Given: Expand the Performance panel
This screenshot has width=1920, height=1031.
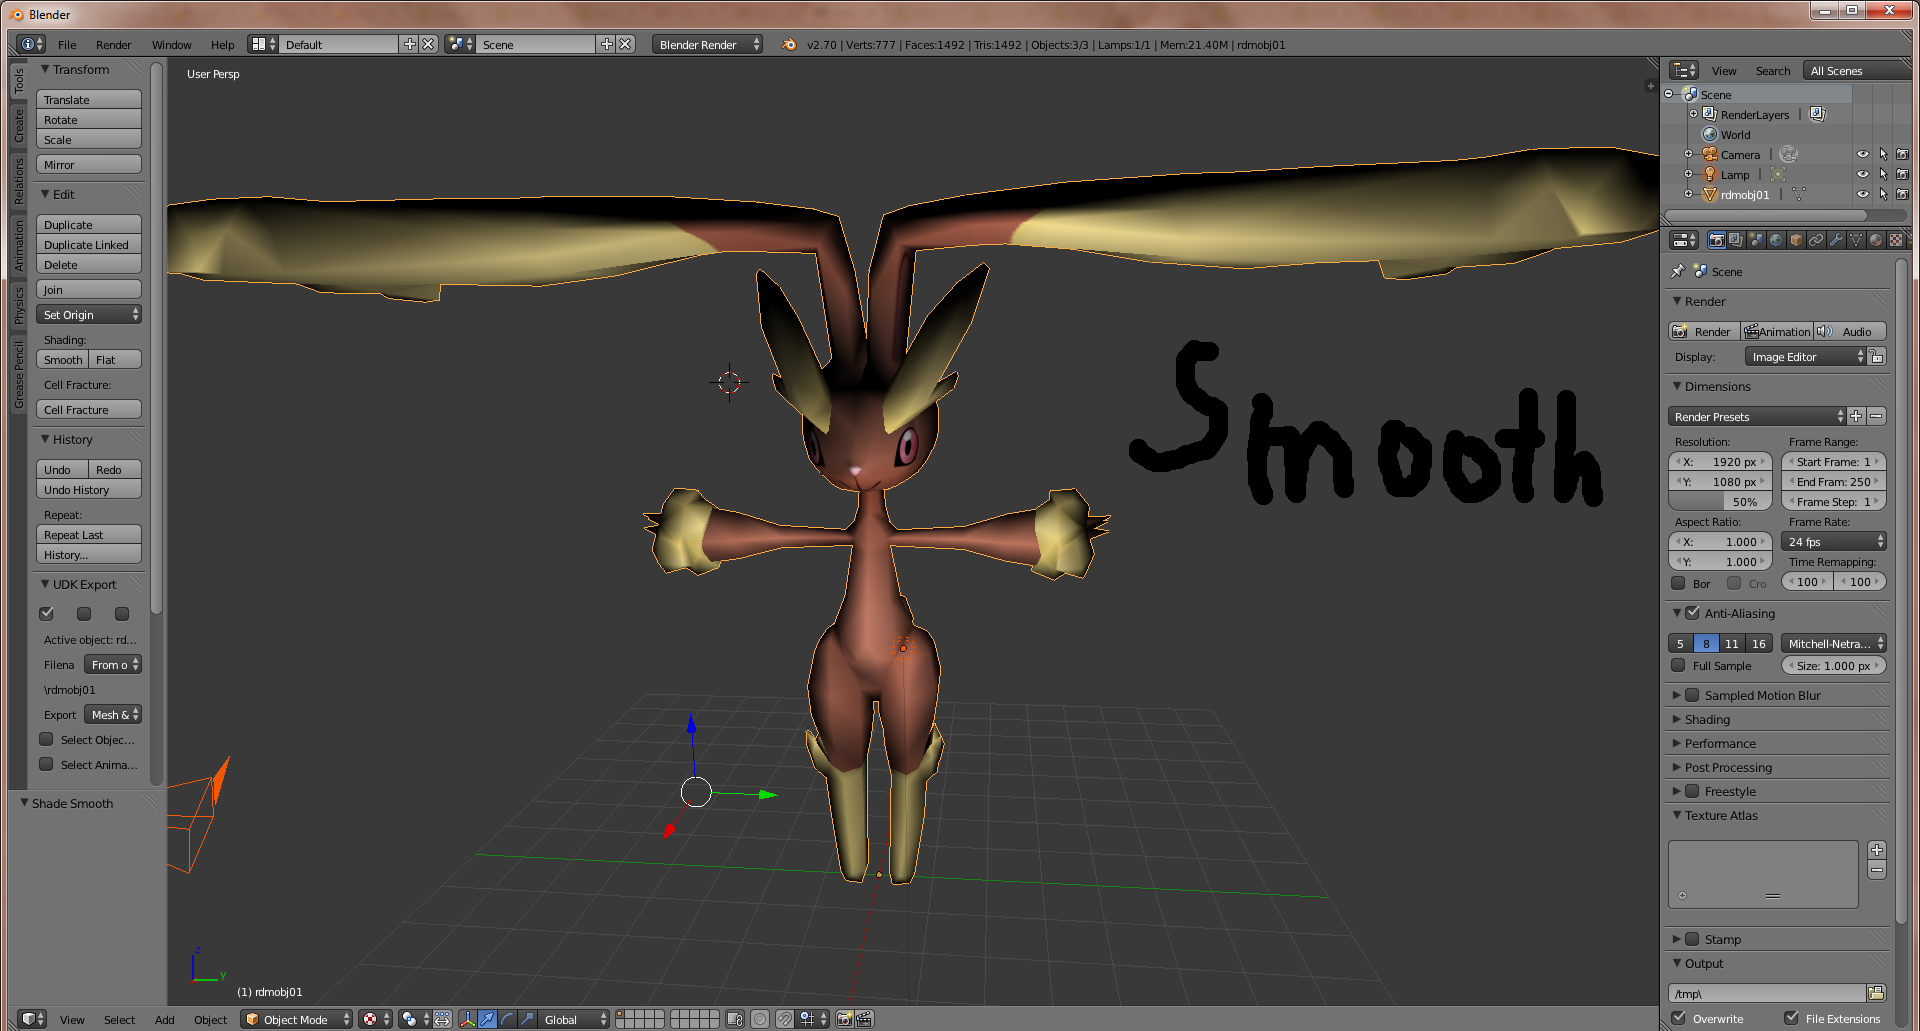Looking at the screenshot, I should 1719,743.
